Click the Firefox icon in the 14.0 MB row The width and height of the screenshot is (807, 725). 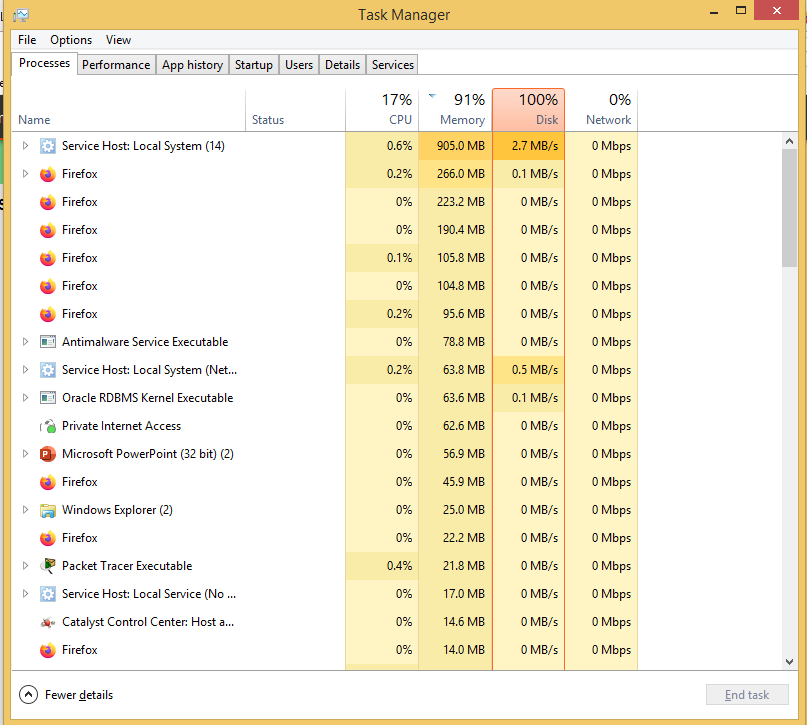(x=48, y=650)
